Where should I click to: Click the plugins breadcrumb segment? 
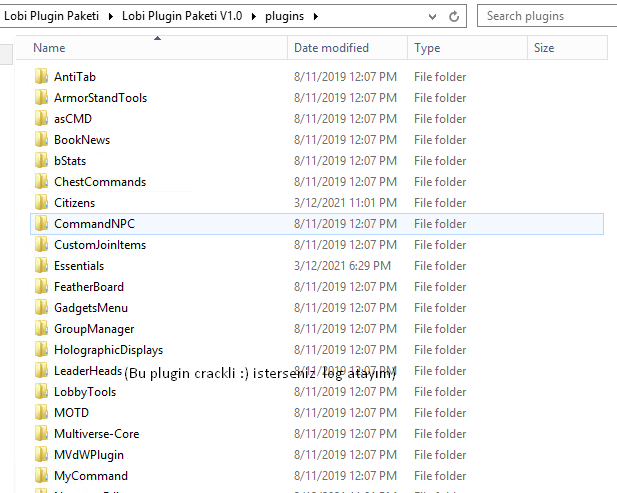(x=284, y=16)
